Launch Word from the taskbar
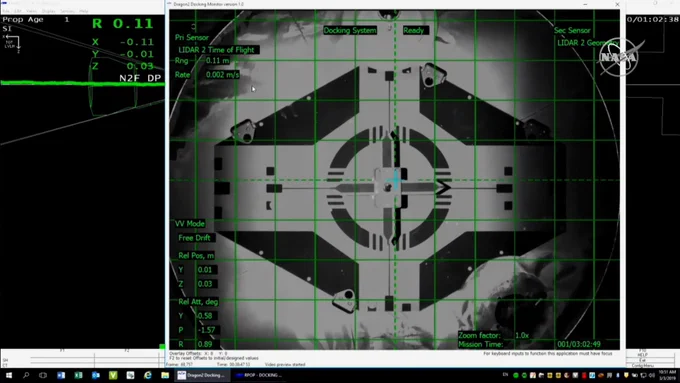Image resolution: width=680 pixels, height=383 pixels. click(x=61, y=375)
